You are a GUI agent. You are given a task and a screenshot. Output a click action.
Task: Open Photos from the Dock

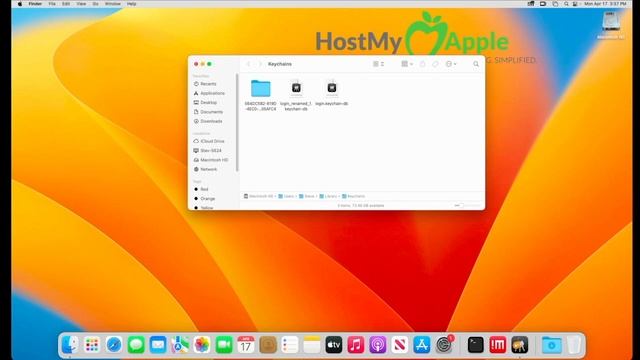[x=202, y=345]
